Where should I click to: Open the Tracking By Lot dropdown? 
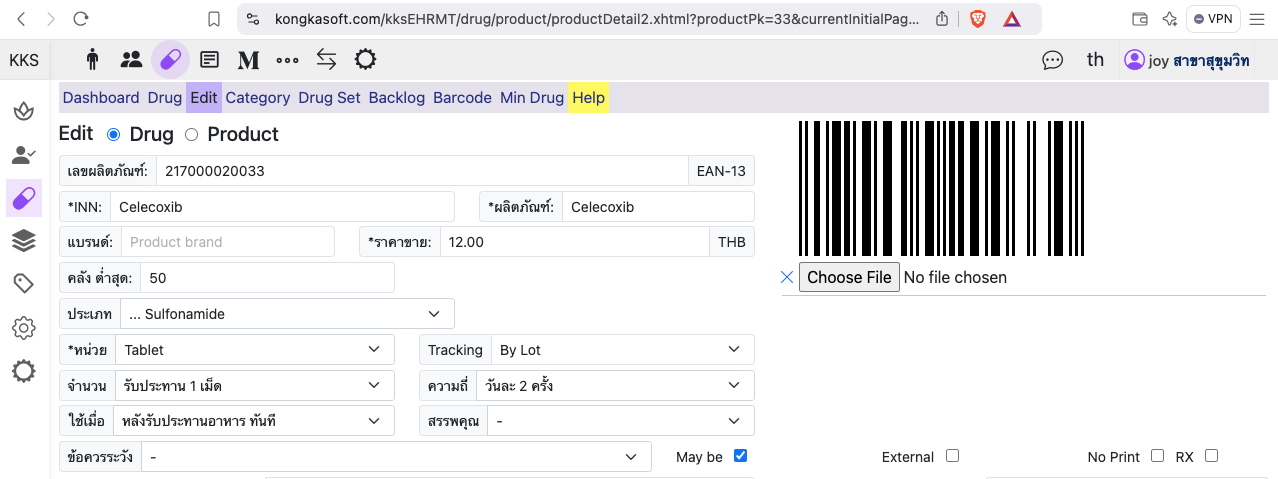(623, 350)
